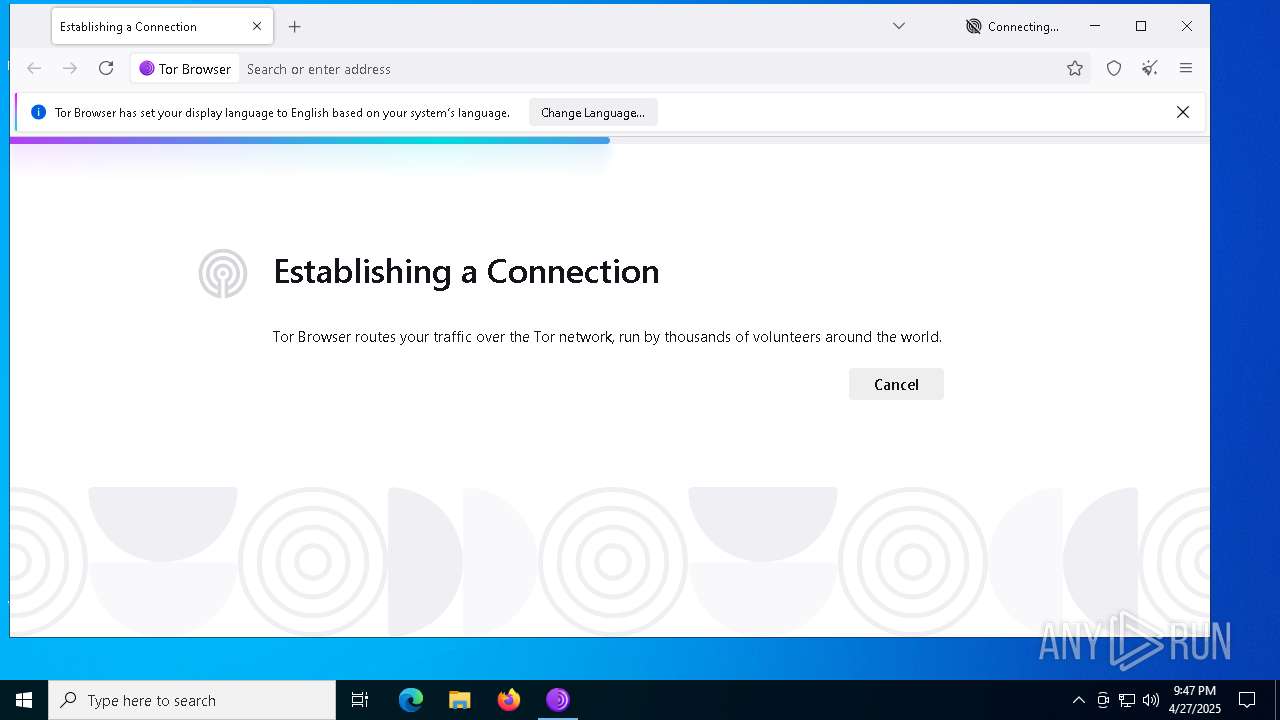Click the connection progress bar
Image resolution: width=1280 pixels, height=720 pixels.
pyautogui.click(x=610, y=140)
